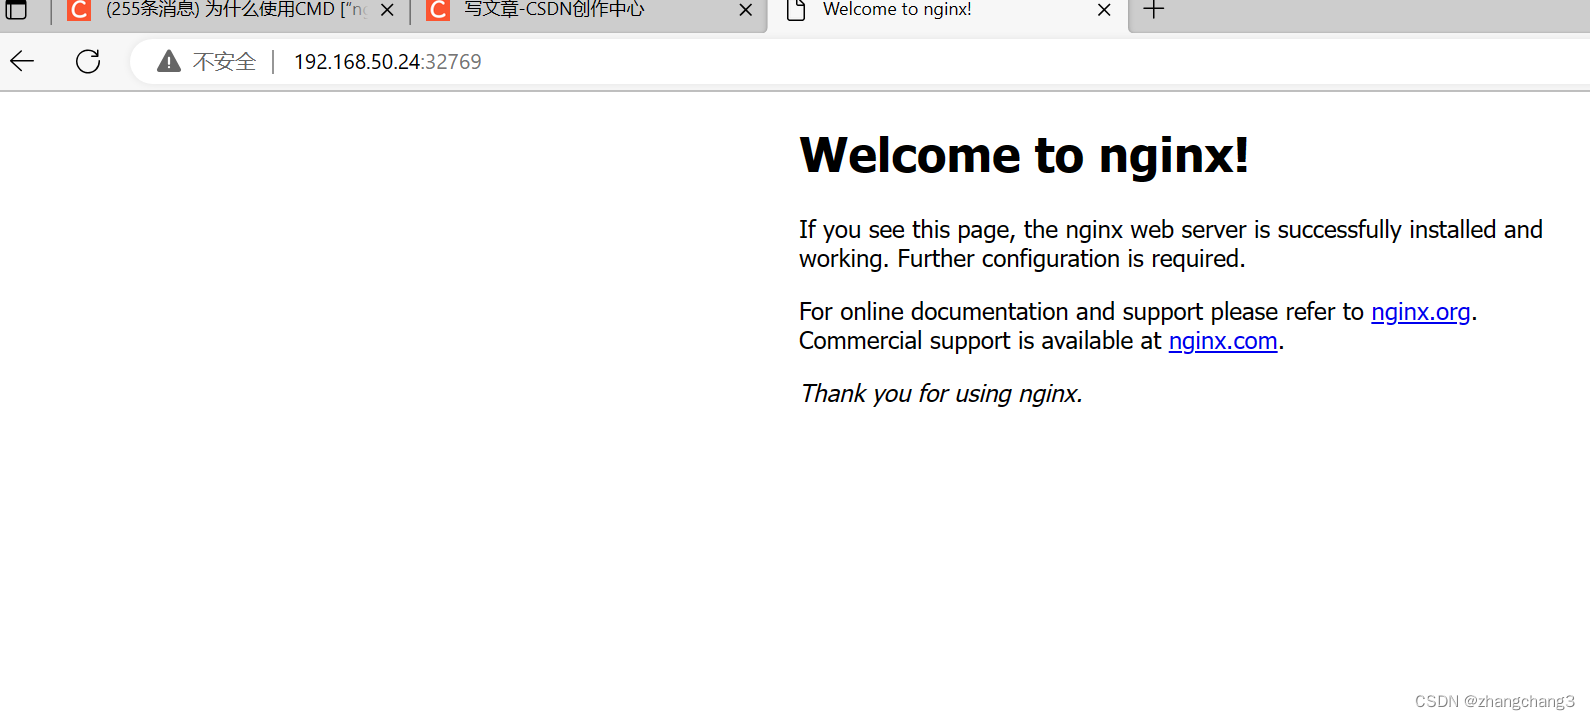The height and width of the screenshot is (720, 1590).
Task: Close the Welcome to nginx! tab
Action: [x=1104, y=10]
